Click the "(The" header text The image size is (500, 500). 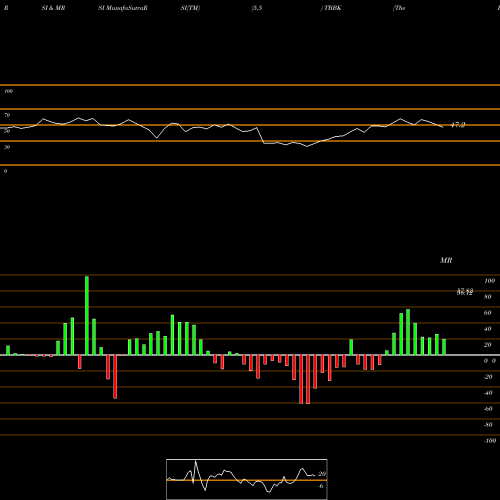click(x=399, y=8)
